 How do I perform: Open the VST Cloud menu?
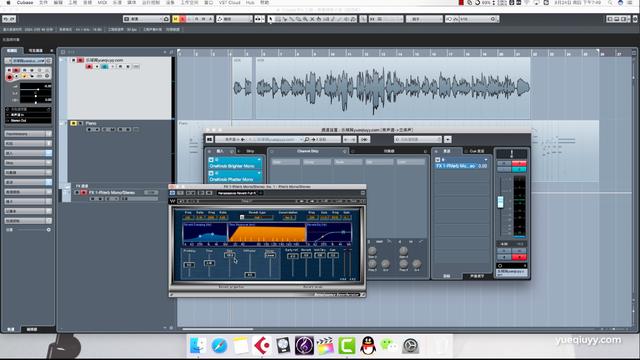[x=229, y=2]
